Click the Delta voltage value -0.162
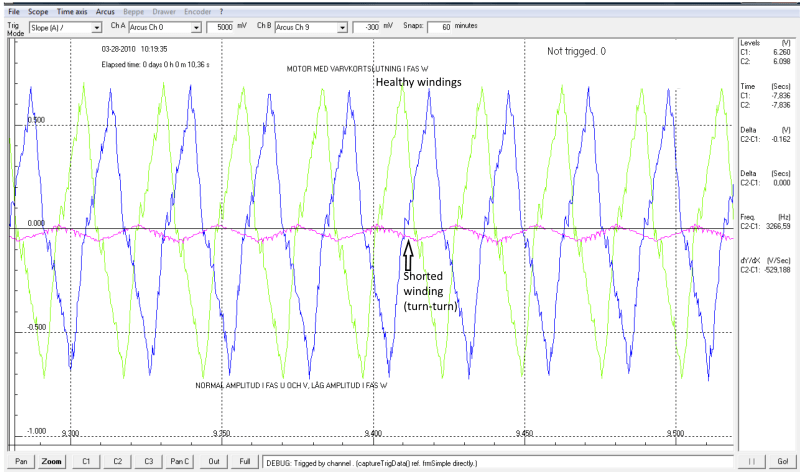This screenshot has width=800, height=472. [x=781, y=139]
